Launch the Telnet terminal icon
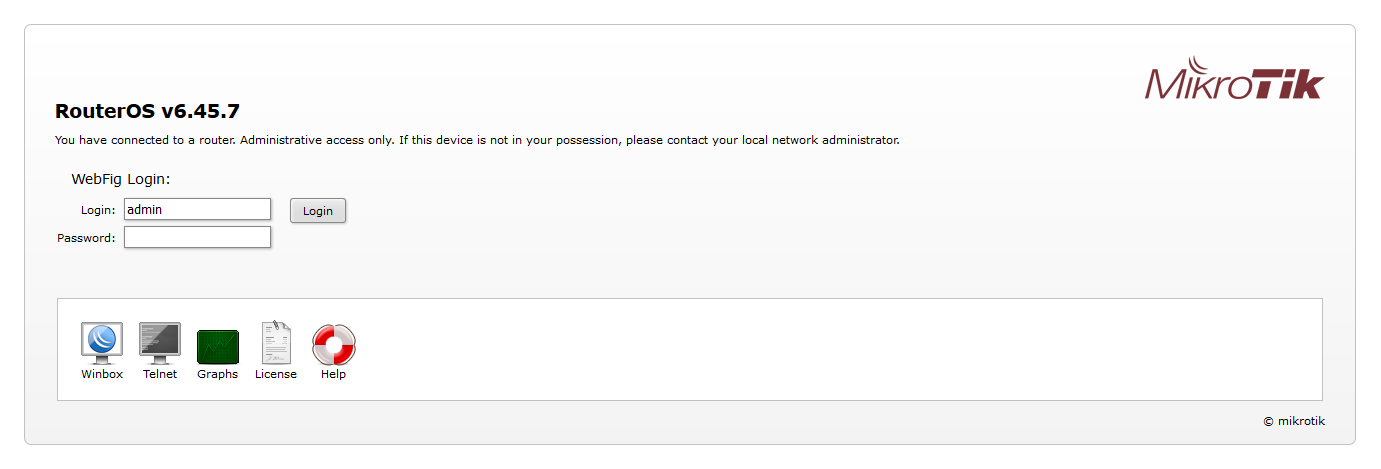Screen dimensions: 1381x469 (x=160, y=343)
